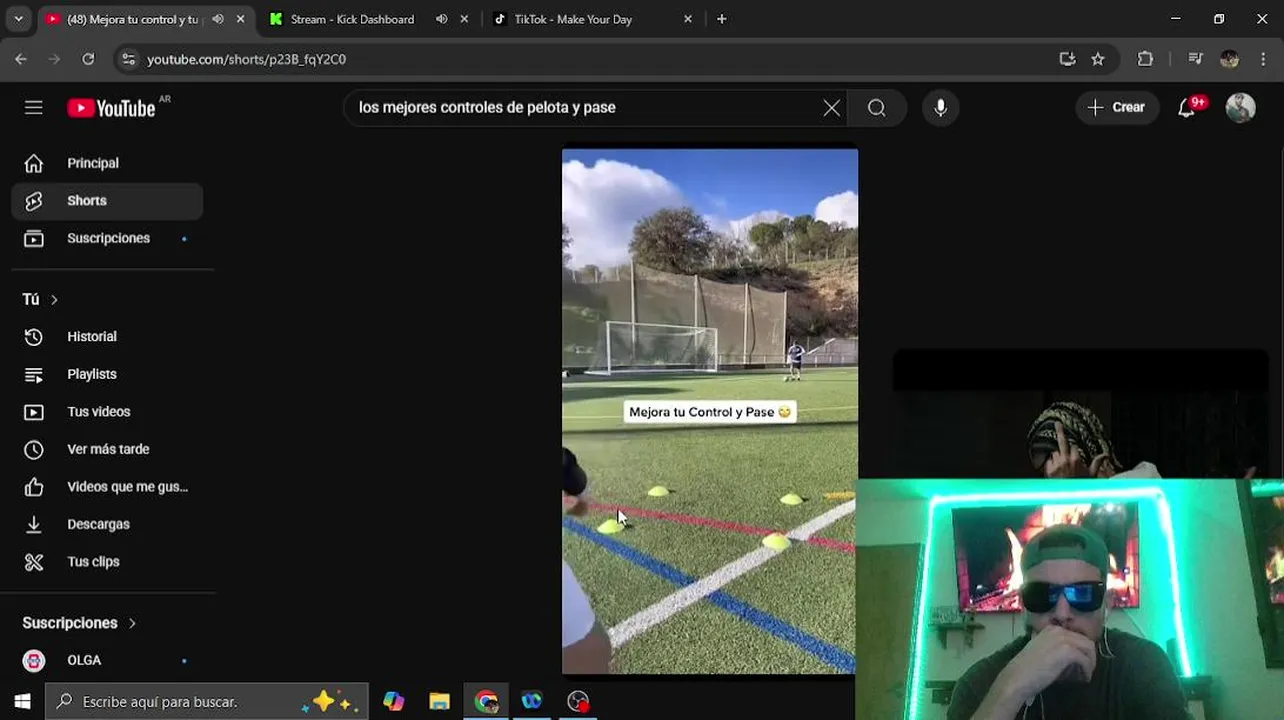Click the Shorts video player

[x=710, y=411]
